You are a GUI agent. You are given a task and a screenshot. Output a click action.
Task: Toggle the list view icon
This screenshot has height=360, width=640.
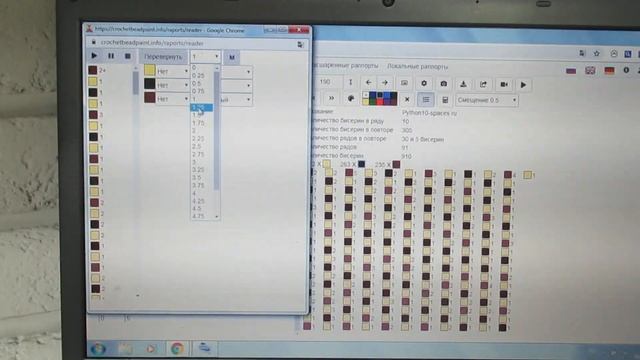tap(426, 100)
